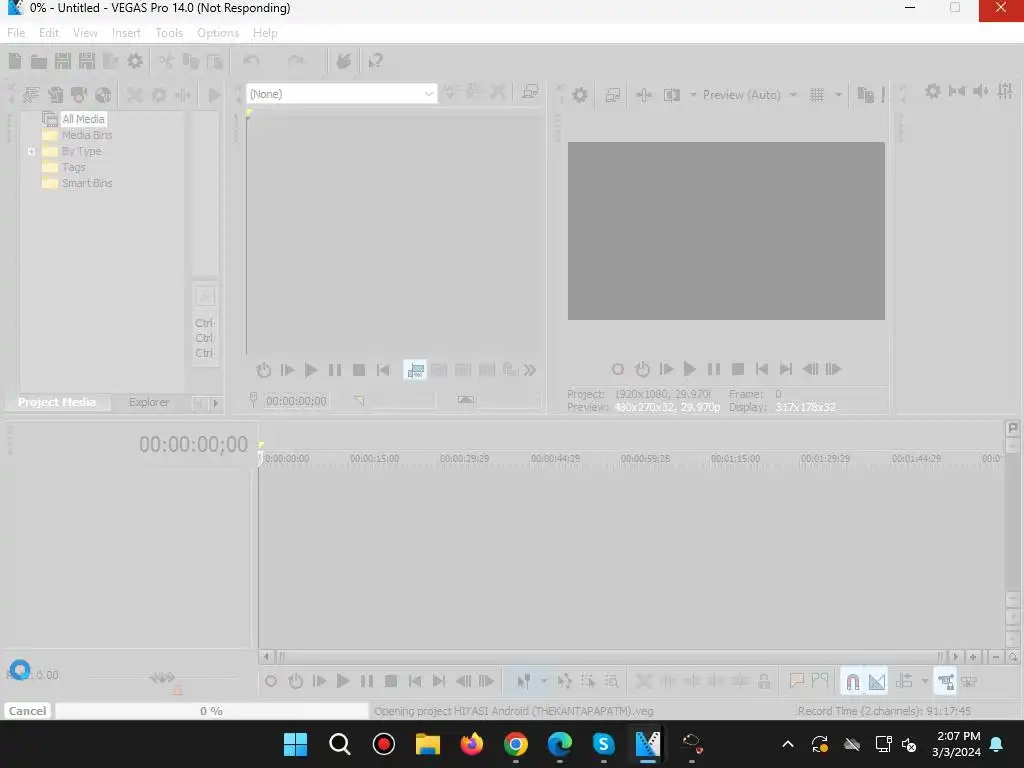Expand the By Type folder
Viewport: 1024px width, 768px height.
pyautogui.click(x=31, y=152)
